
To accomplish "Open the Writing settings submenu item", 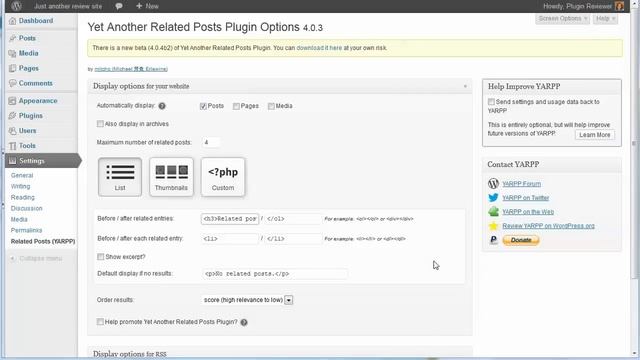I will coord(20,187).
